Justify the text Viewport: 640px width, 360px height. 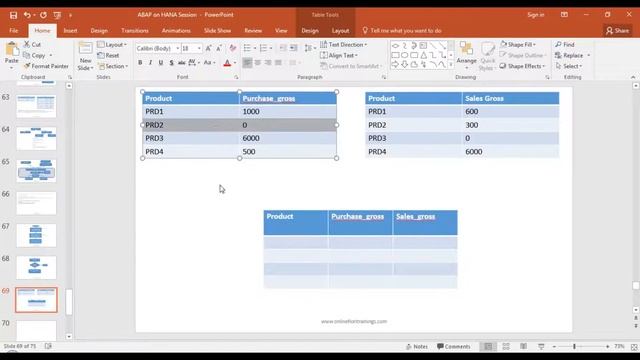click(278, 62)
